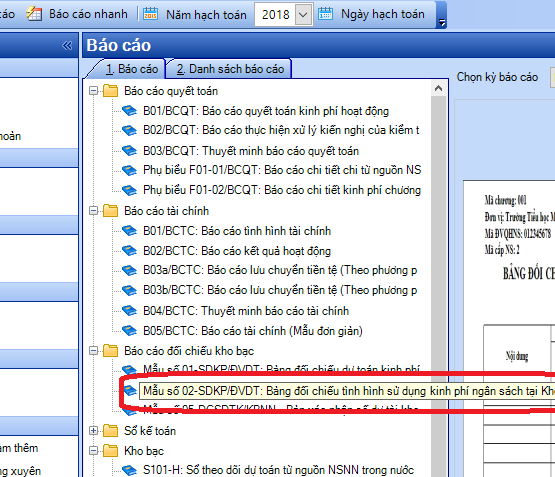Image resolution: width=555 pixels, height=477 pixels.
Task: Click the report tree scrollbar up arrow
Action: (x=438, y=88)
